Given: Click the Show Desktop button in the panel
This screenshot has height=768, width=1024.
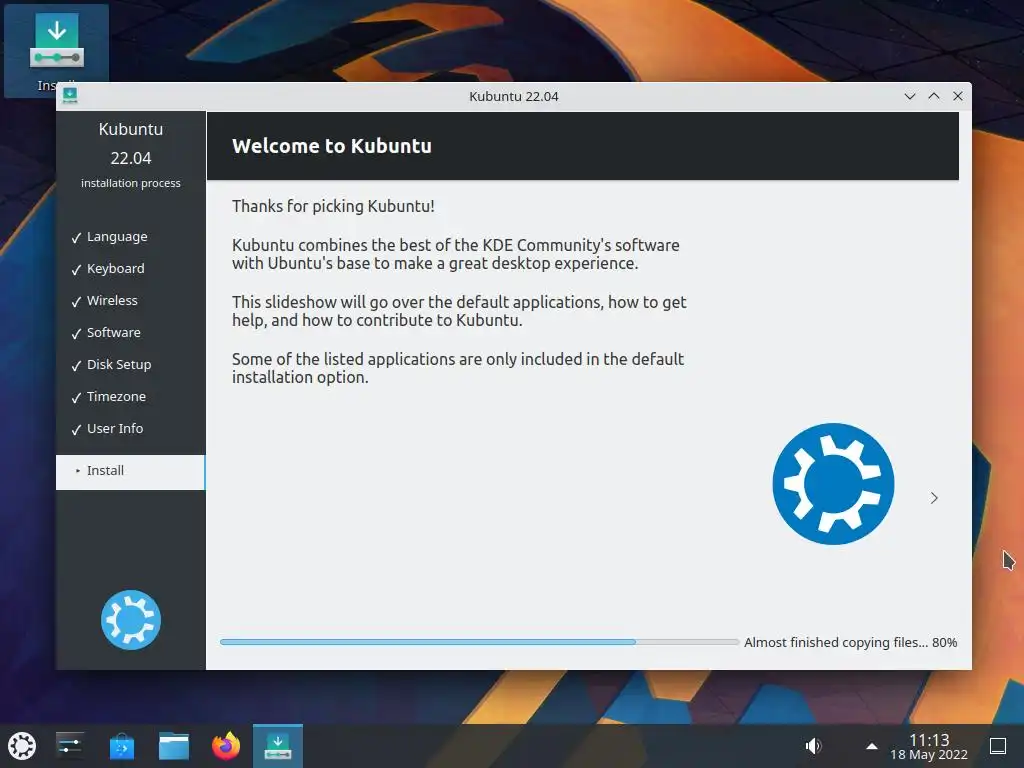Looking at the screenshot, I should click(998, 746).
